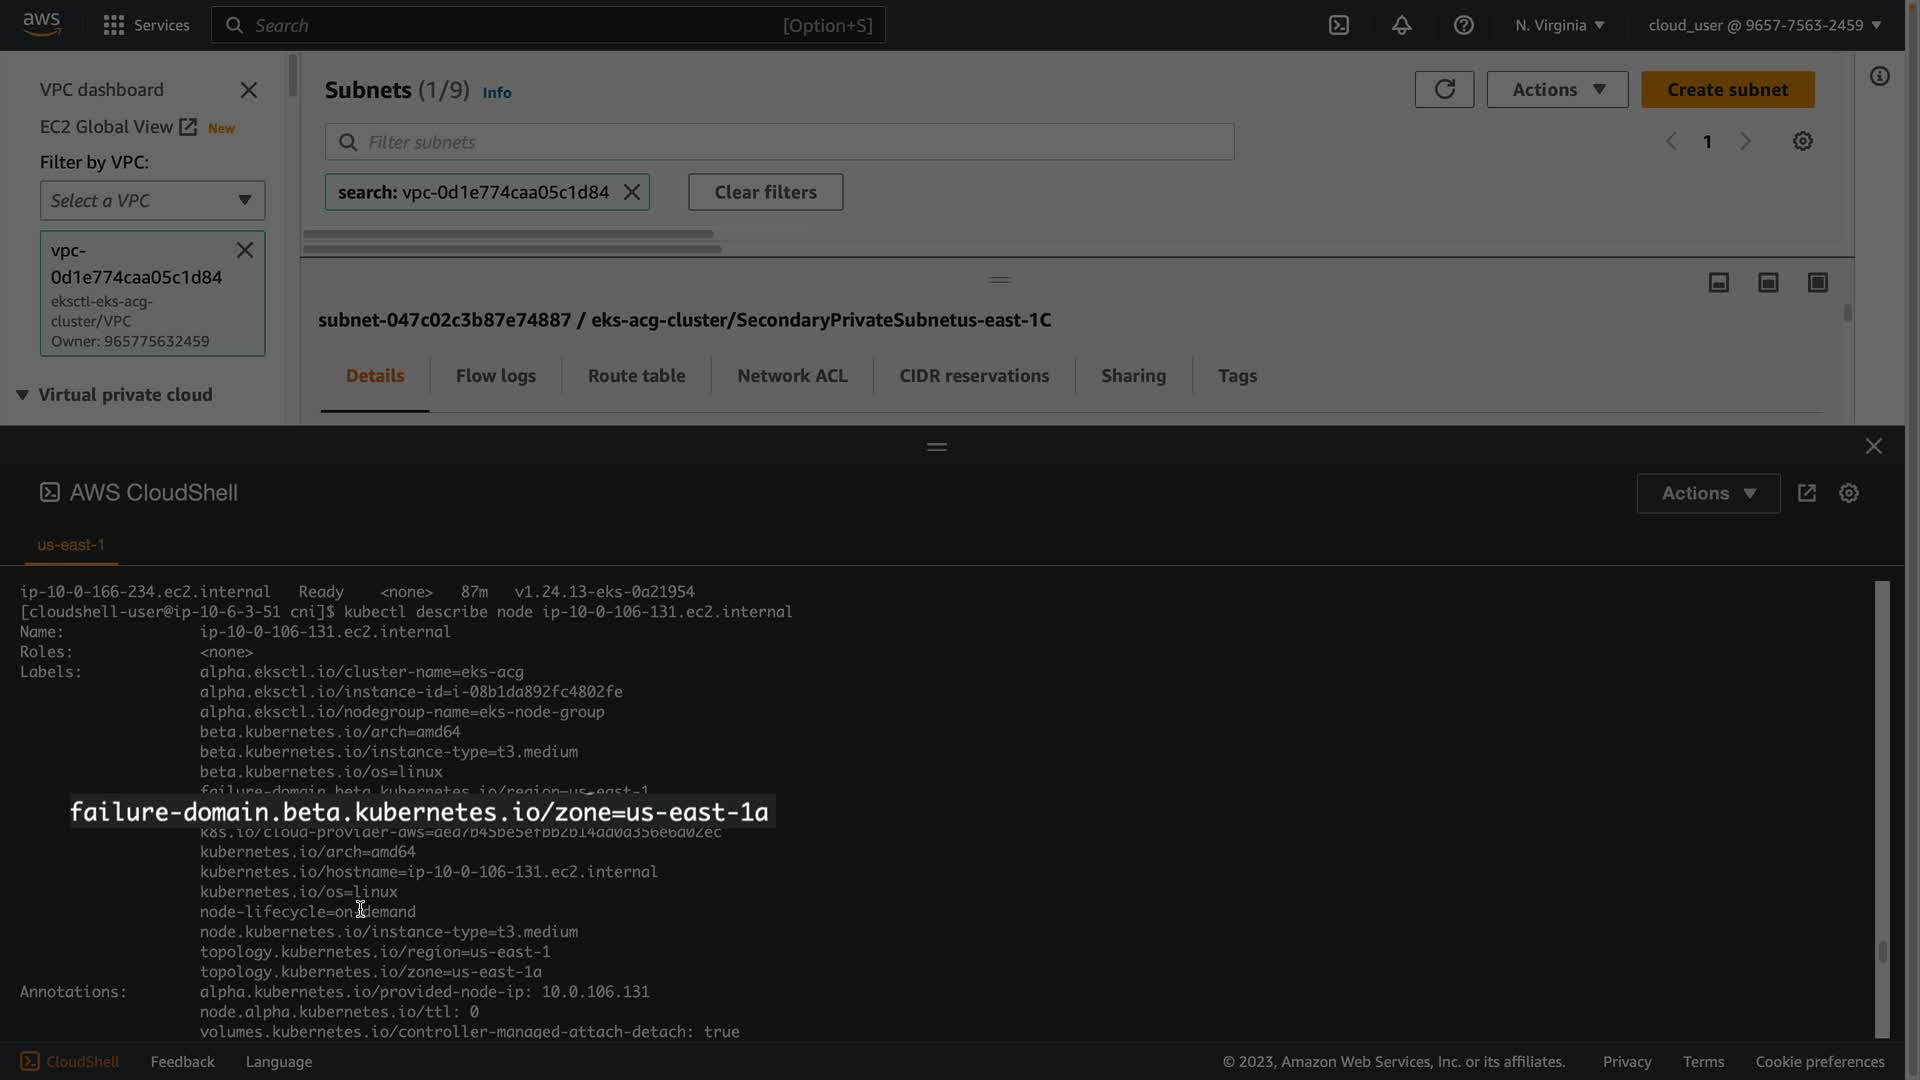Click the Filter subnets search field
1920x1080 pixels.
coord(780,142)
